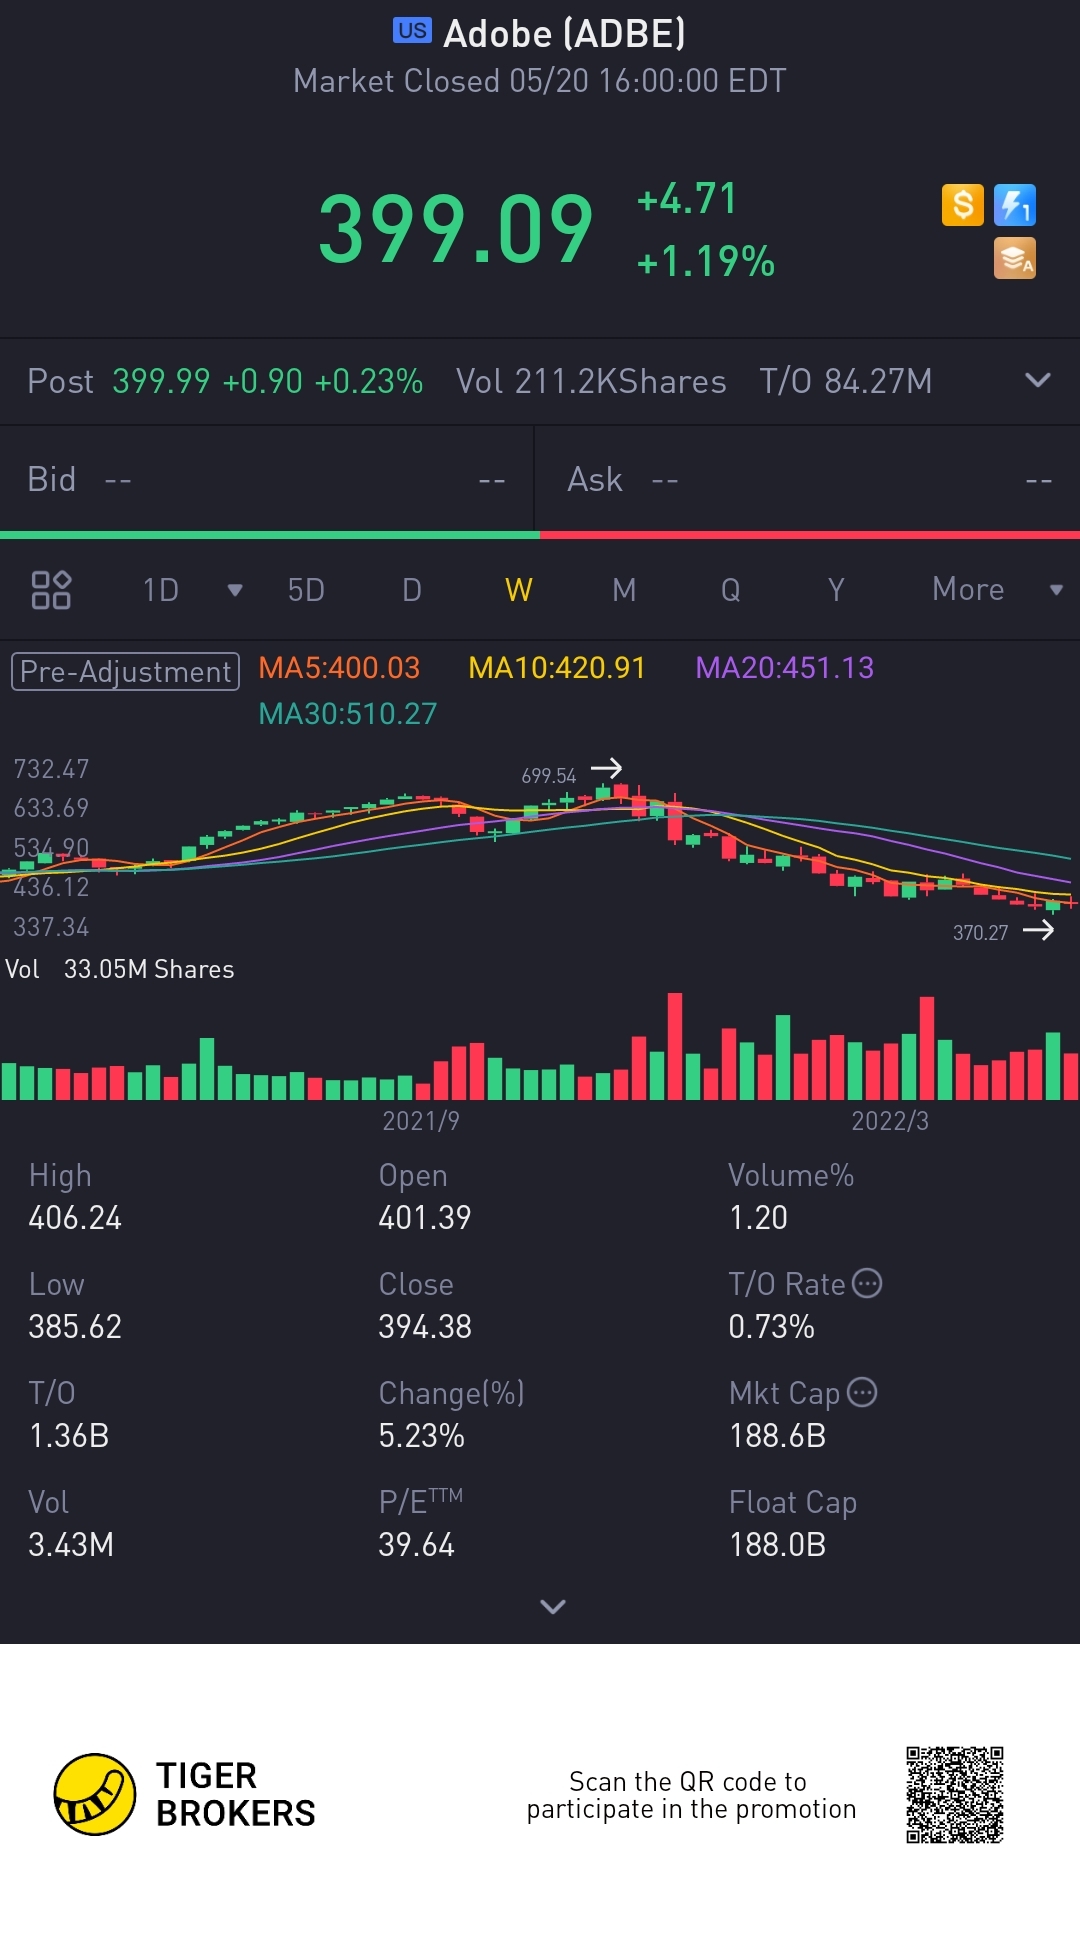Tap the 2022/3 date label on chart
The image size is (1080, 1946).
point(890,1121)
